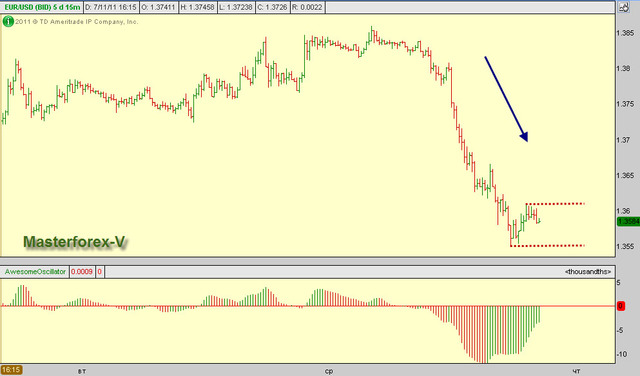
Task: Click the 1.36 price axis label
Action: point(624,211)
